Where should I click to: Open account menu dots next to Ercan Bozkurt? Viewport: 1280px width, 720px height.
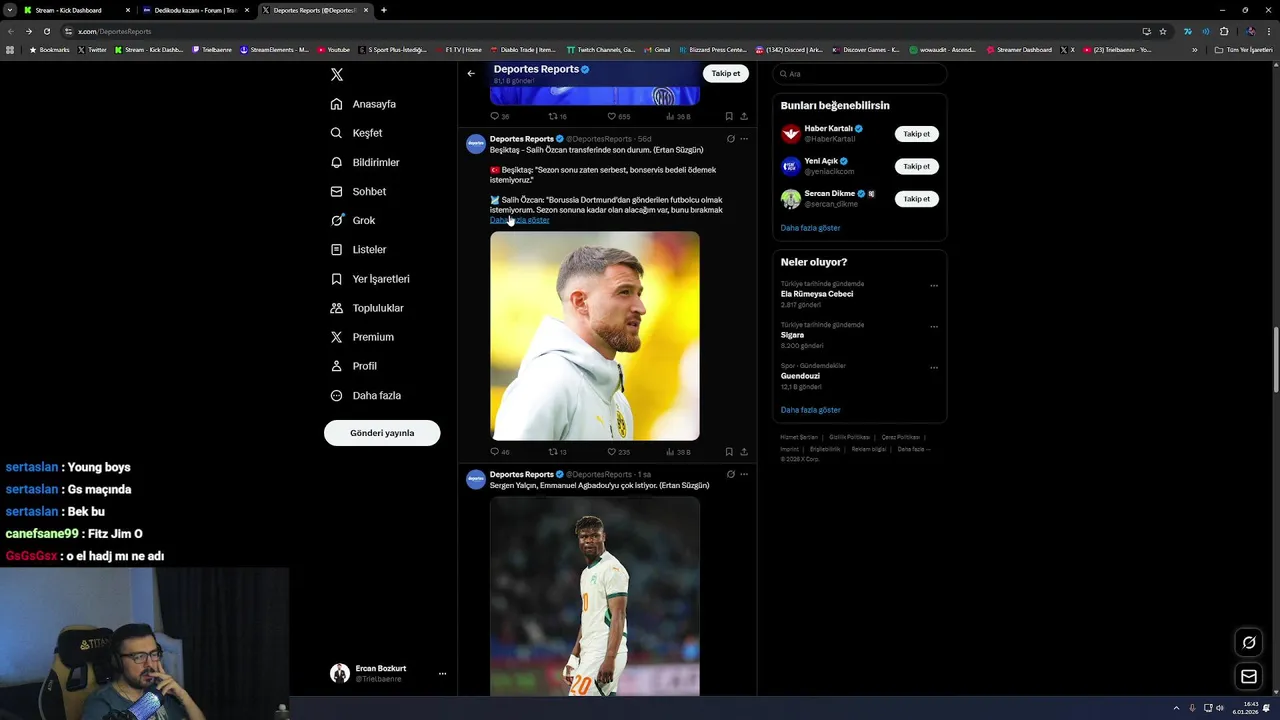(x=442, y=674)
